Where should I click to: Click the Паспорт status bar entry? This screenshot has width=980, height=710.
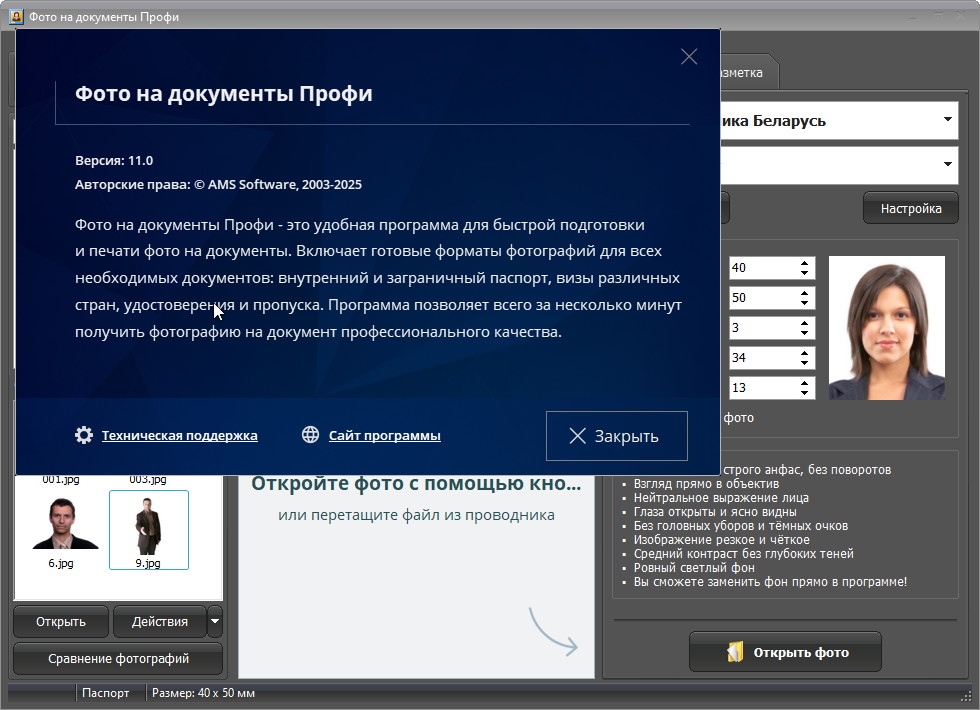pyautogui.click(x=105, y=693)
